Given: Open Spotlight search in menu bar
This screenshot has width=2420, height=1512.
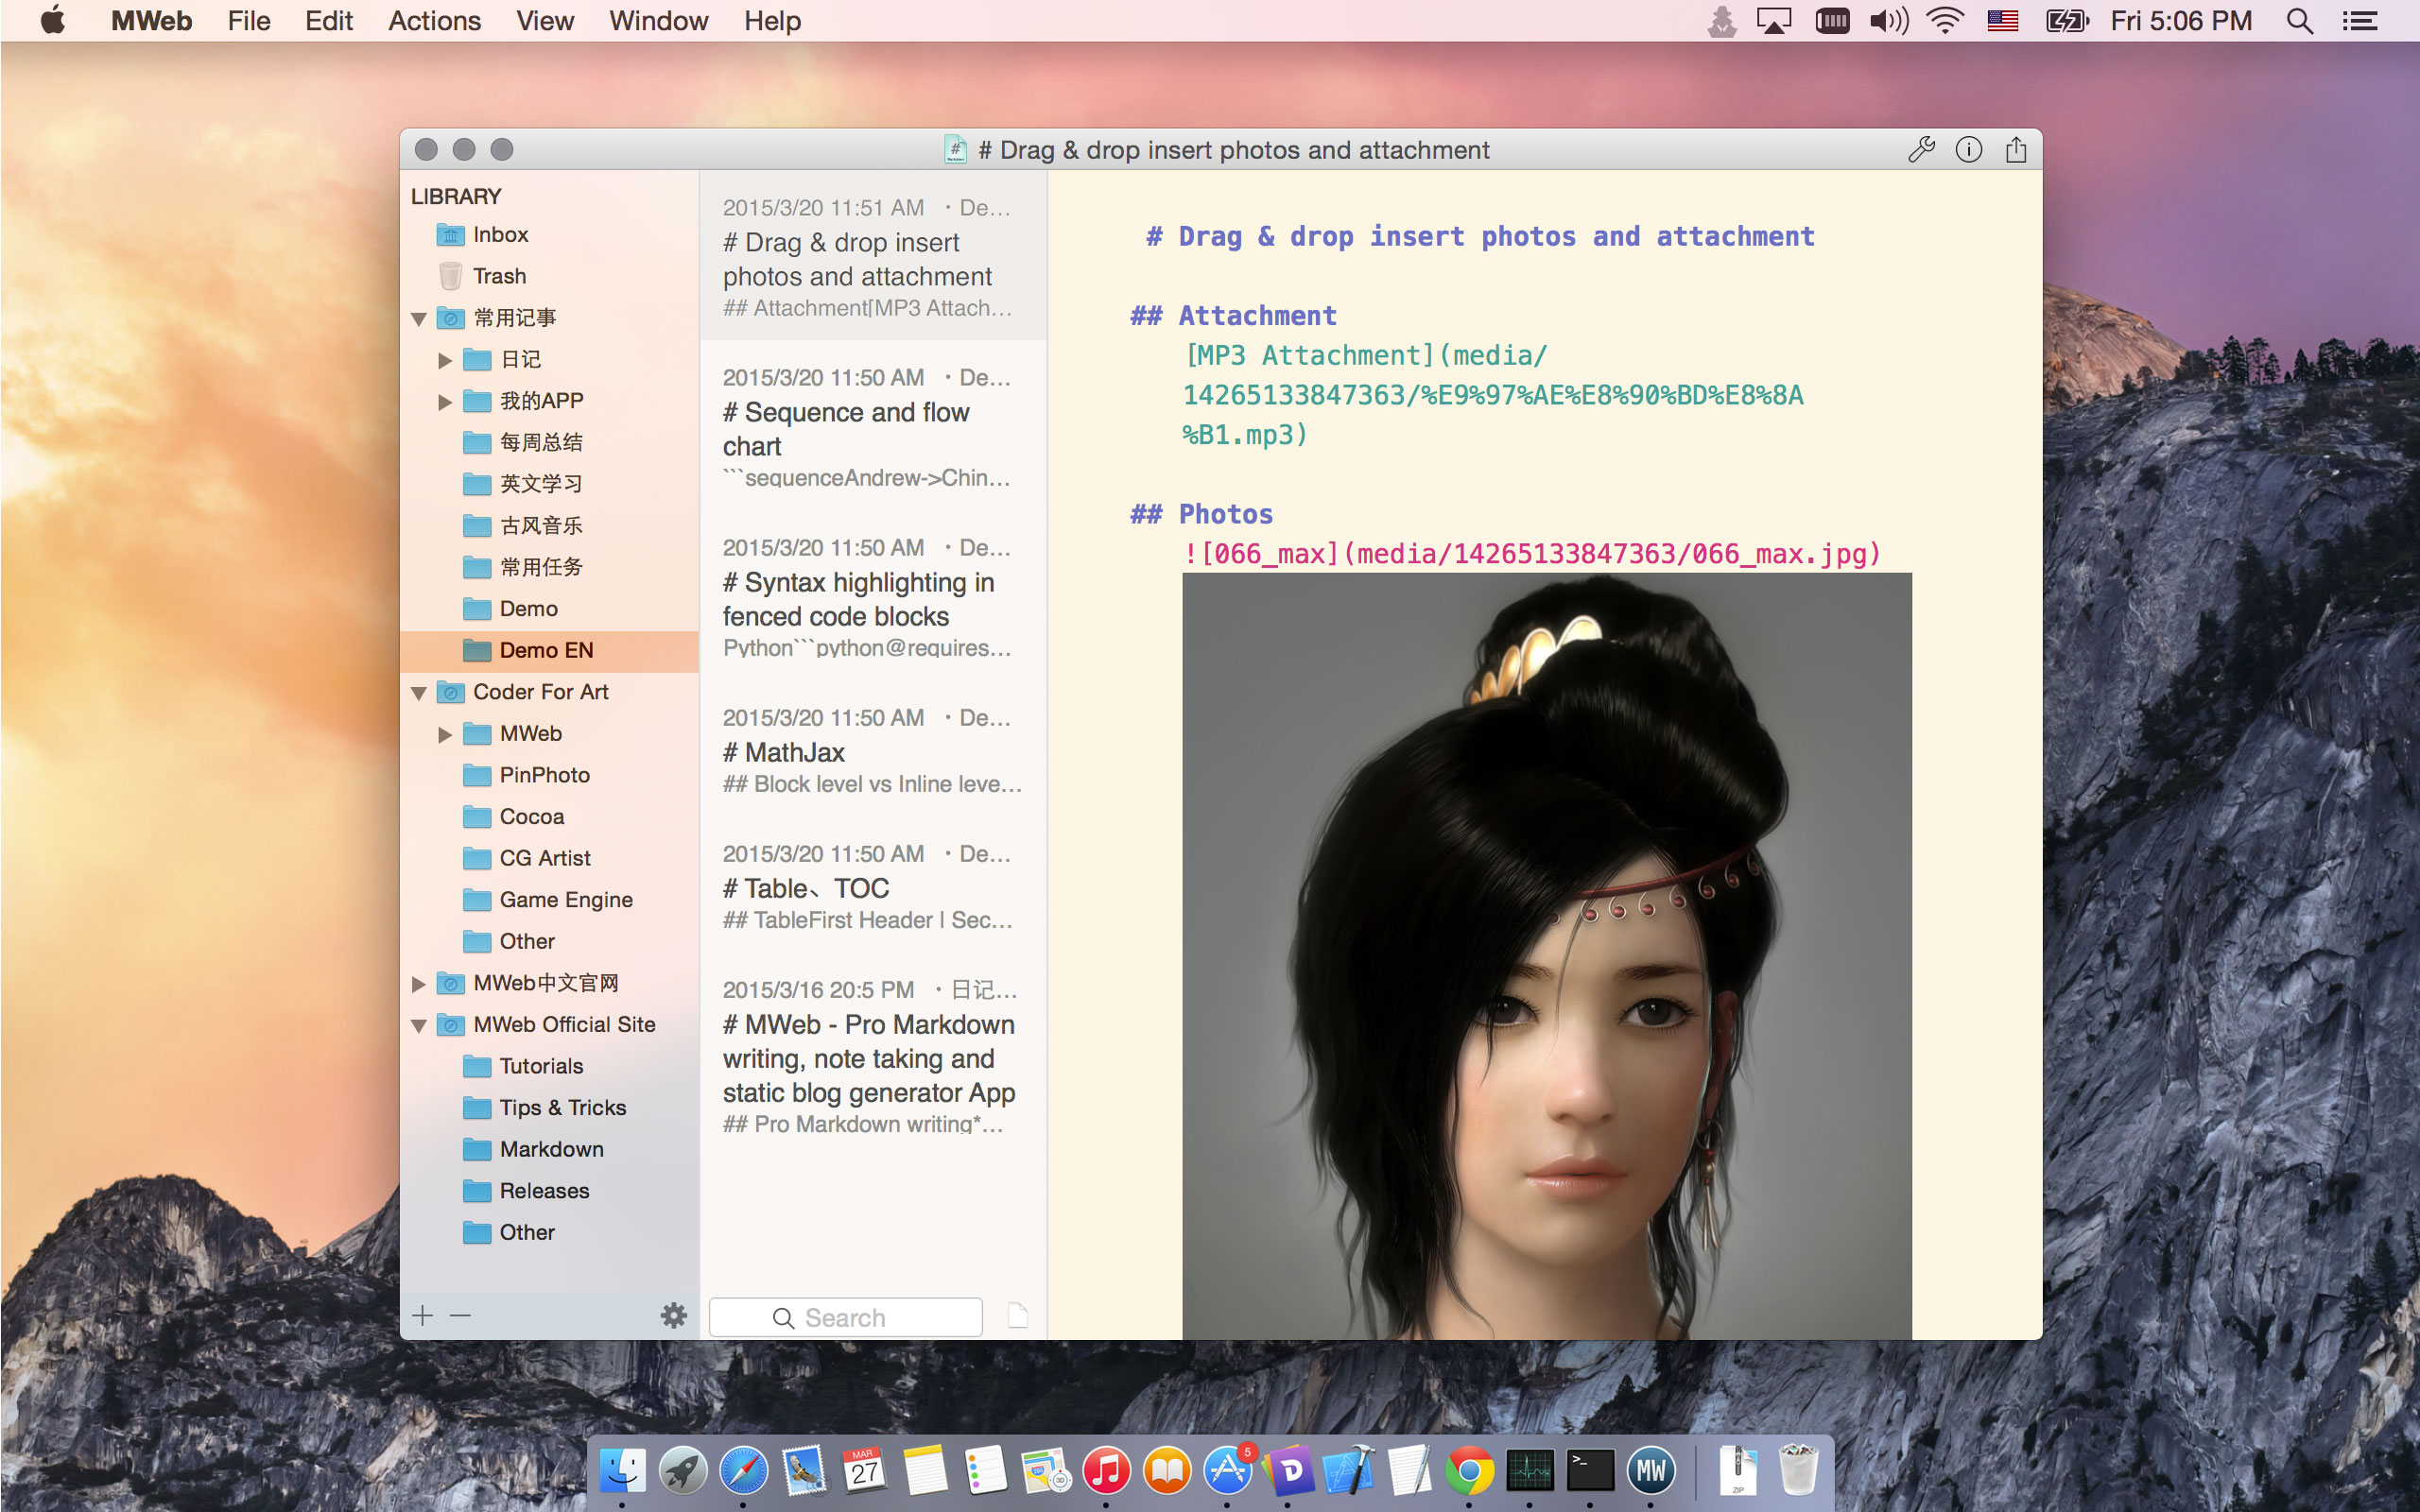Looking at the screenshot, I should click(2299, 21).
